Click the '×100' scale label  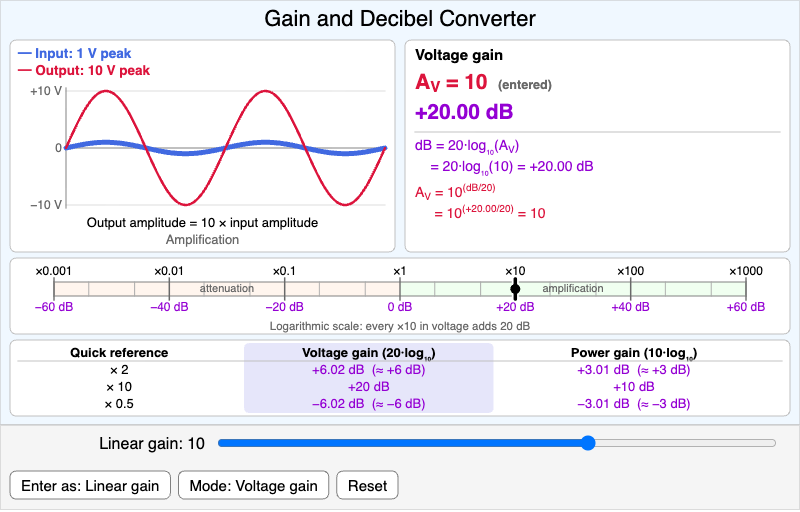pyautogui.click(x=631, y=271)
